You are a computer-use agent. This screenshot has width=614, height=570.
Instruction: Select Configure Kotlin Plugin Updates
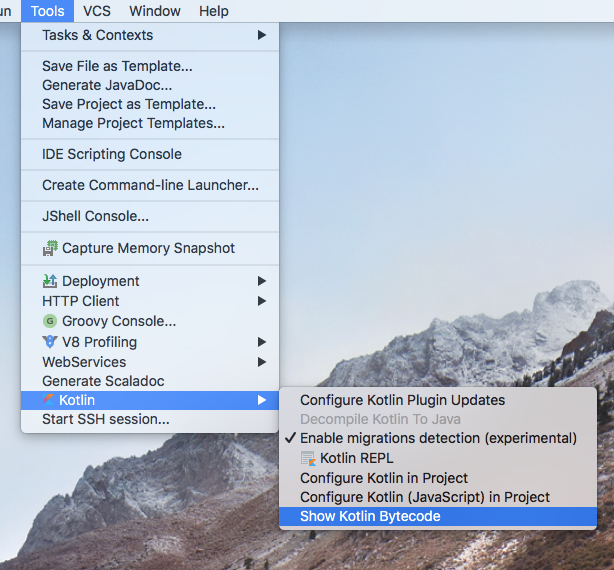438,400
